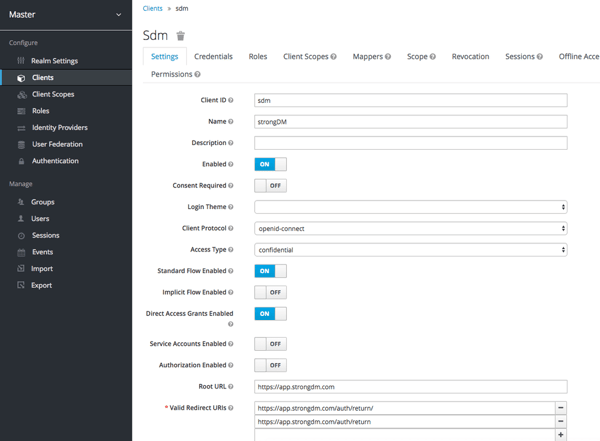The height and width of the screenshot is (441, 600).
Task: Click the Authentication lock icon
Action: pos(21,161)
